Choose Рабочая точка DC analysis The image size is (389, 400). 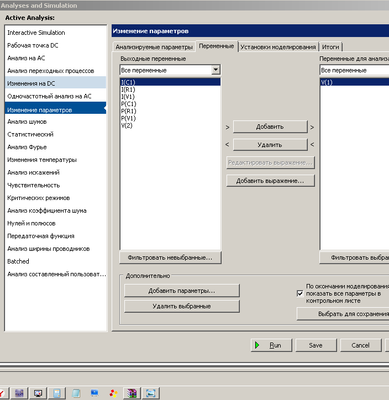56,45
